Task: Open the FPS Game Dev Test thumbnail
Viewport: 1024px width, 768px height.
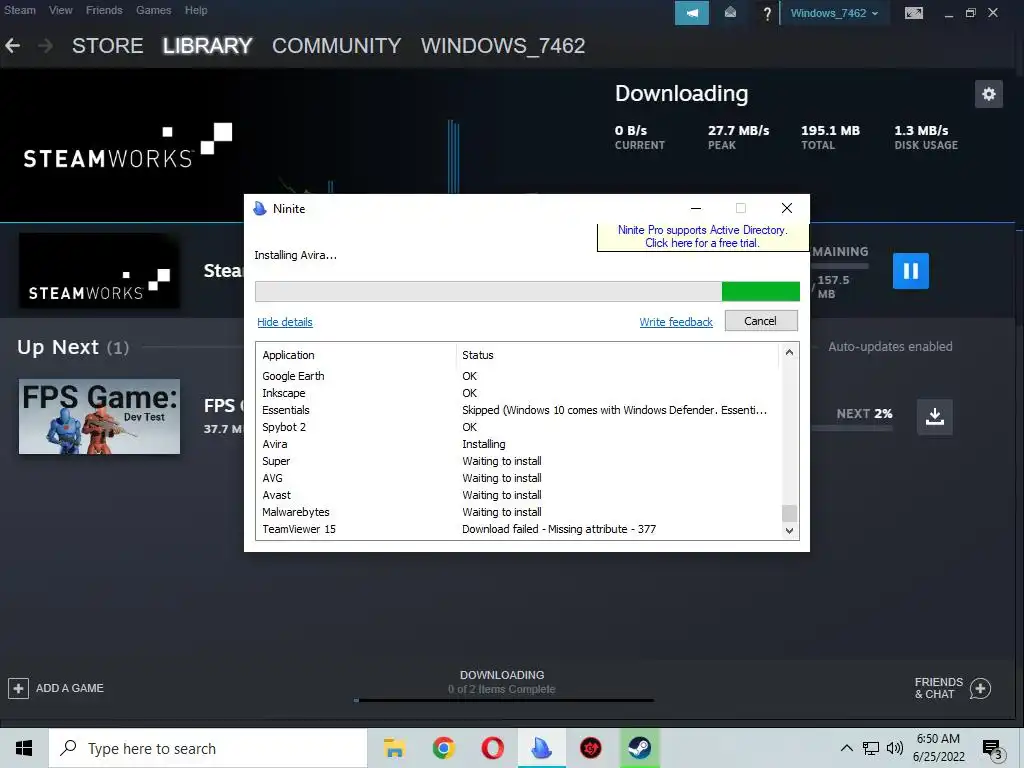Action: point(99,417)
